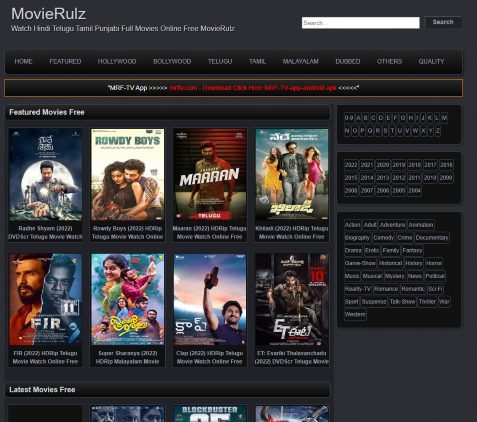
Task: Select the Adventure genre tag
Action: 392,225
